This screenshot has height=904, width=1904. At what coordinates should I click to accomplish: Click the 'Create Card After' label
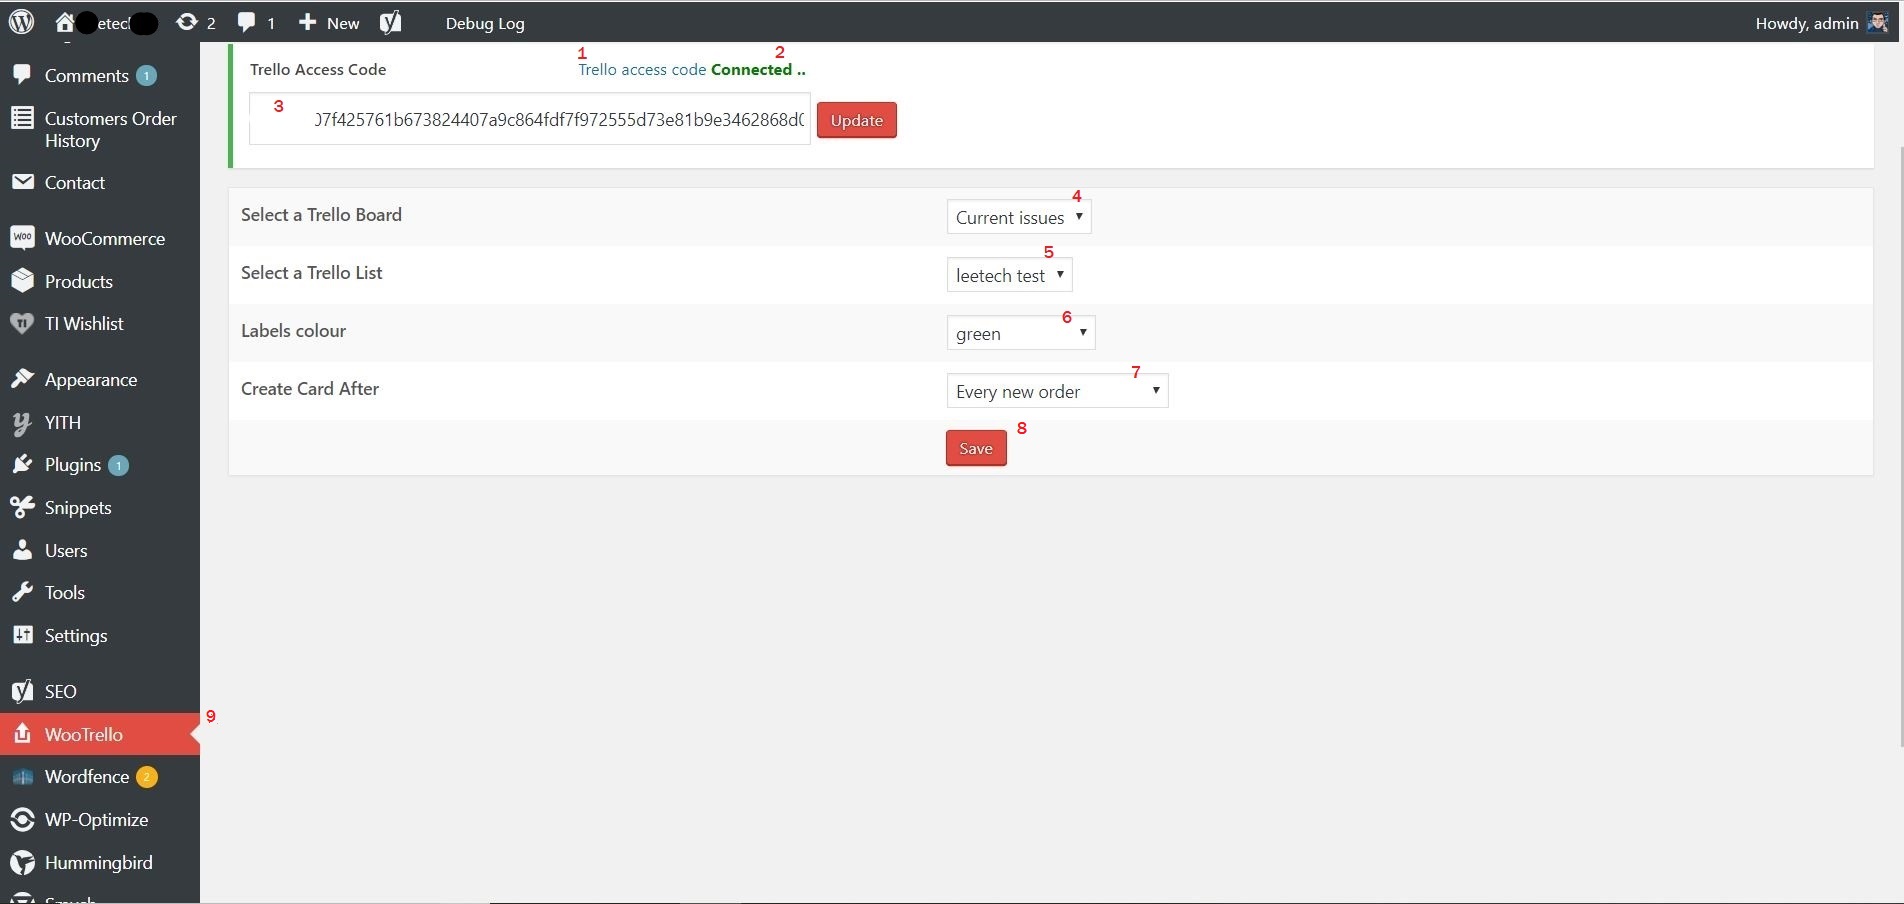coord(310,389)
